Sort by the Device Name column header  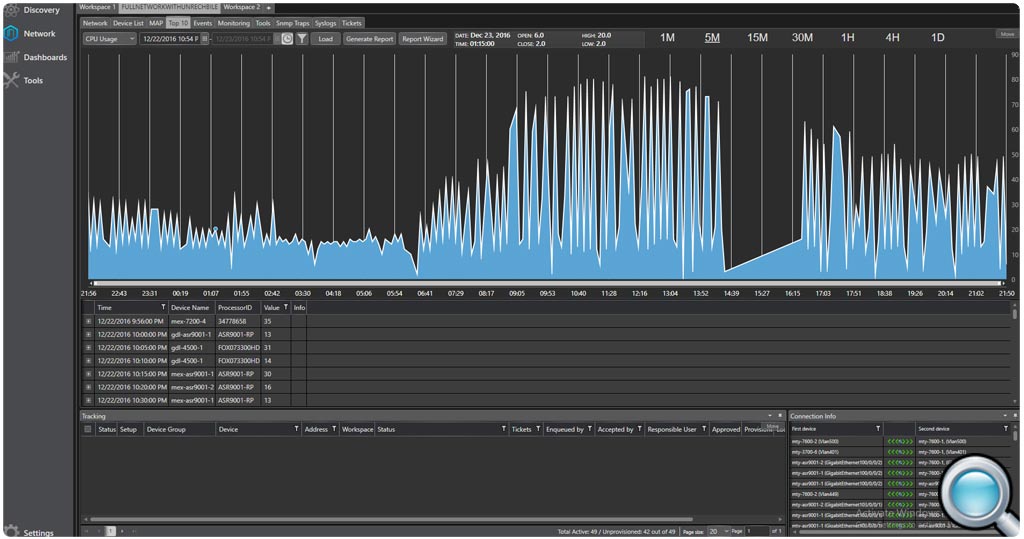[x=190, y=307]
